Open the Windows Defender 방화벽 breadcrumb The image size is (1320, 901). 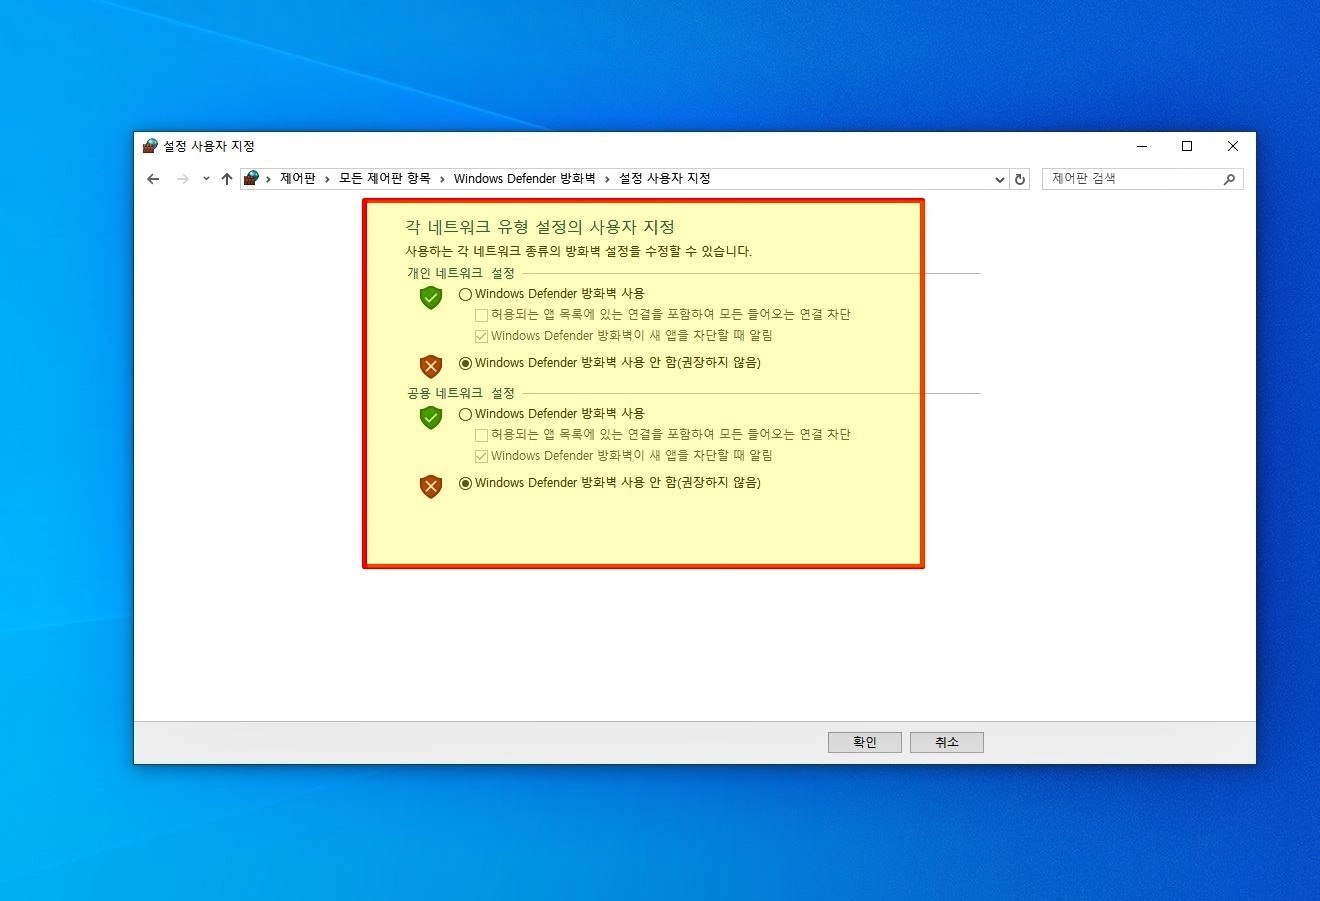coord(524,178)
